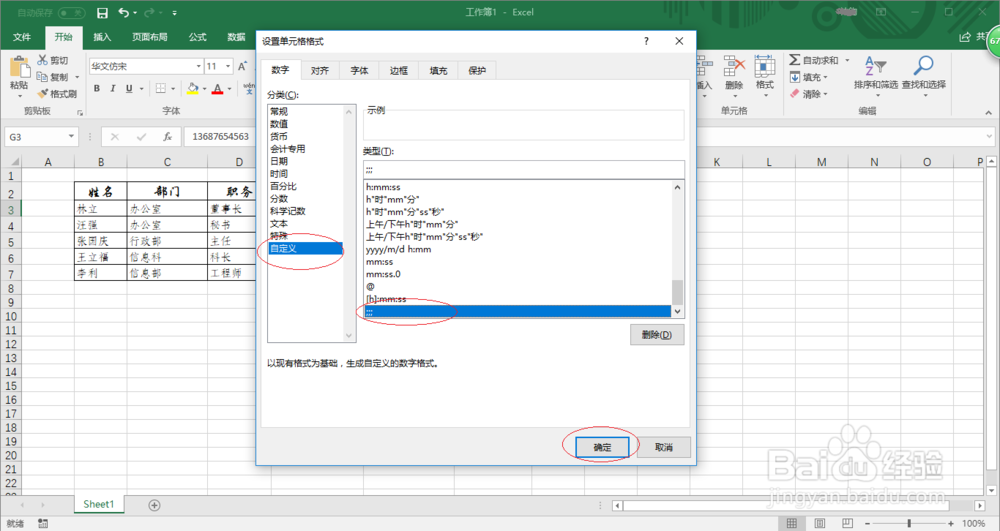The width and height of the screenshot is (1000, 531).
Task: Click the zoom slider in the status bar
Action: tap(909, 523)
